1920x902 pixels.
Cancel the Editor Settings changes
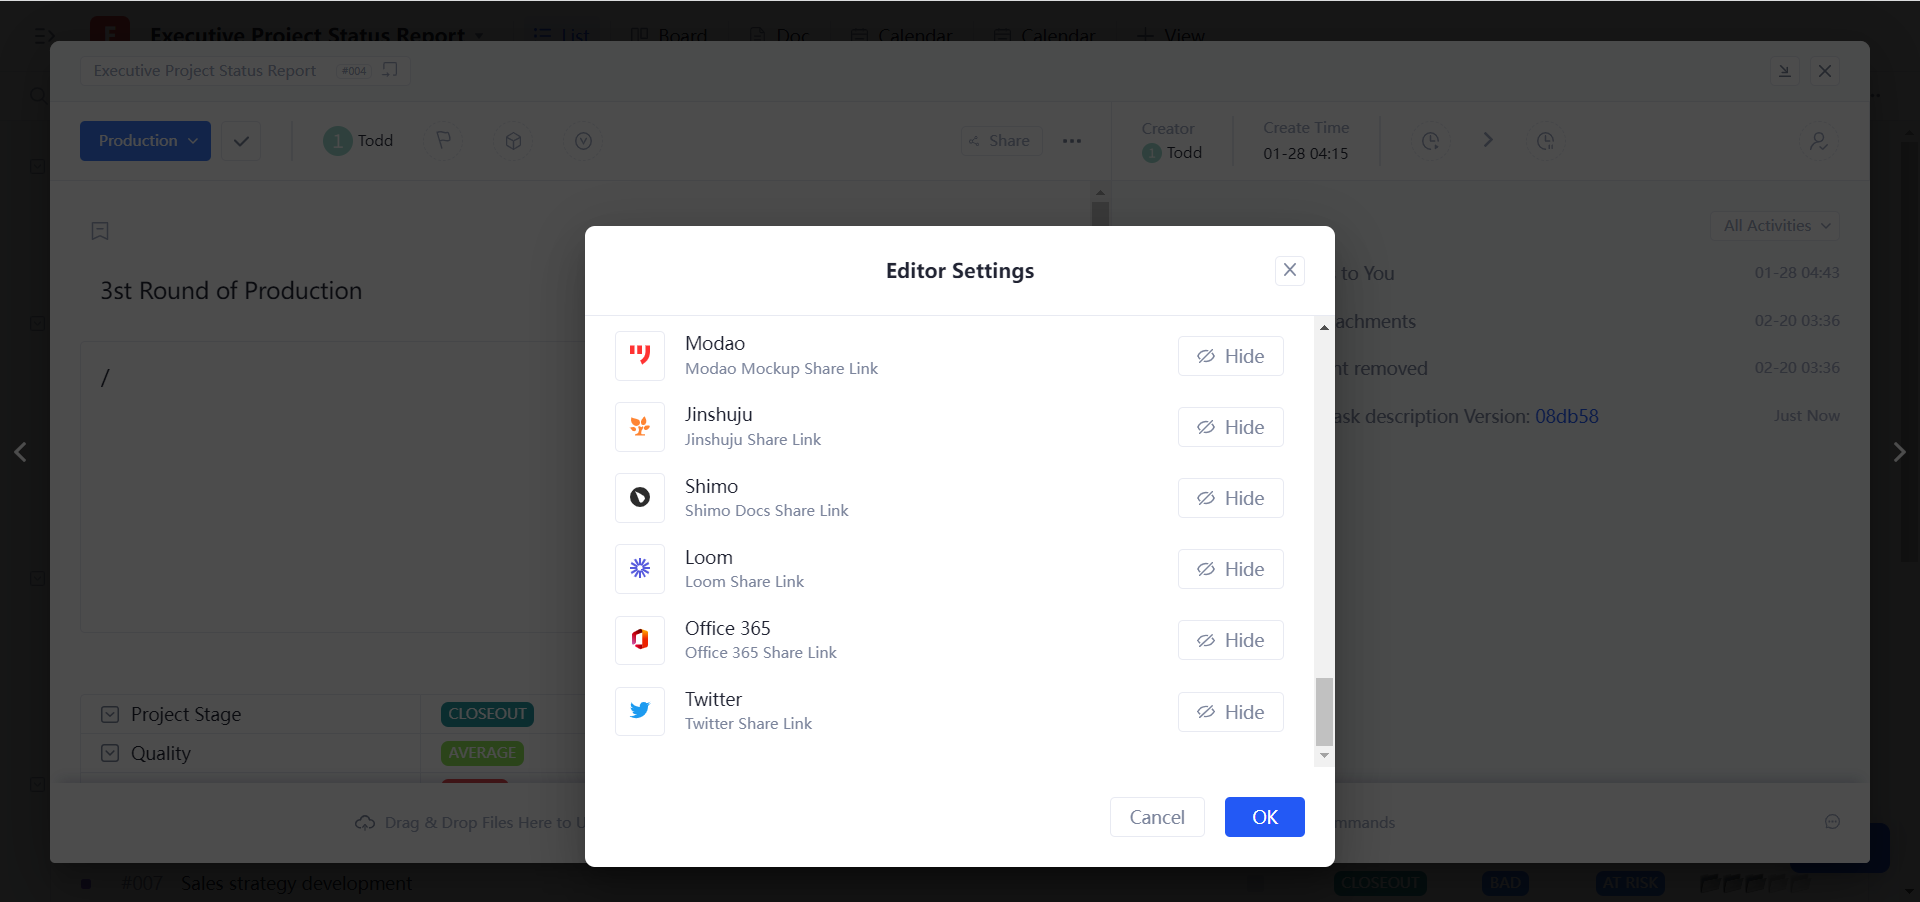[1156, 817]
